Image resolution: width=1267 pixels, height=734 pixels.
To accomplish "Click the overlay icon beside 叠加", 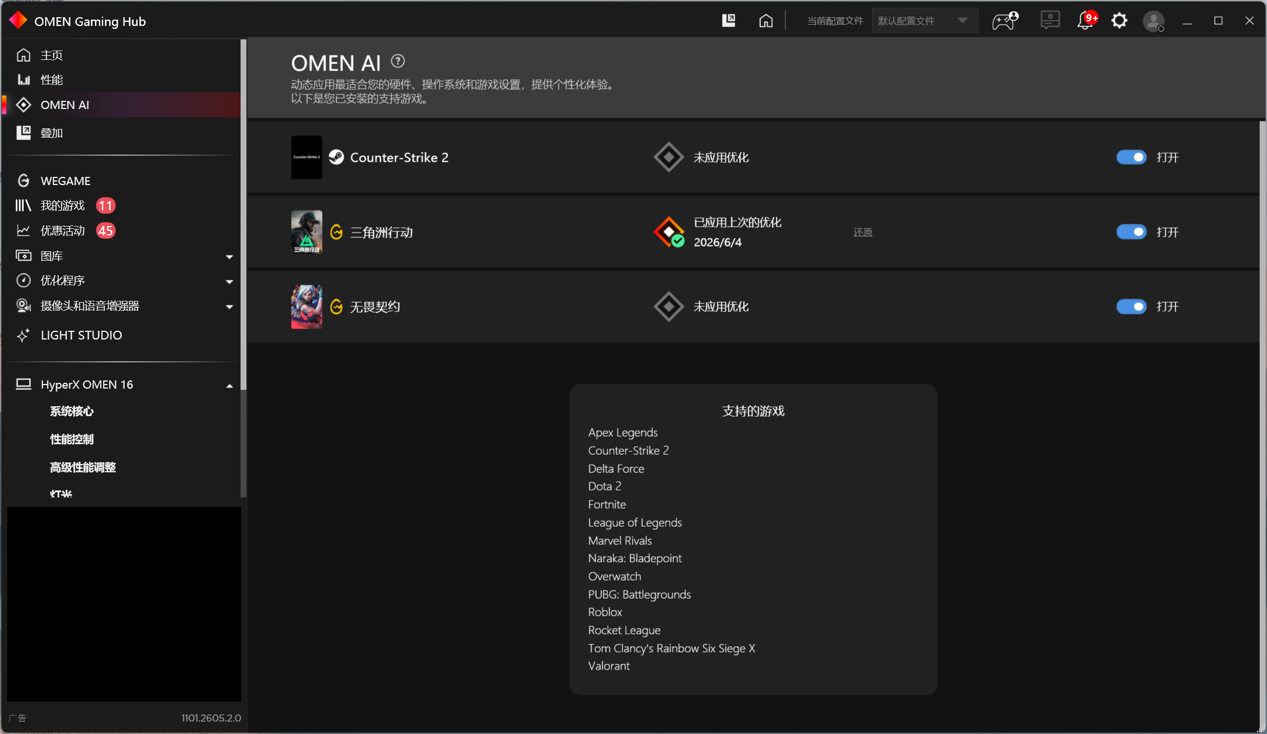I will (23, 132).
